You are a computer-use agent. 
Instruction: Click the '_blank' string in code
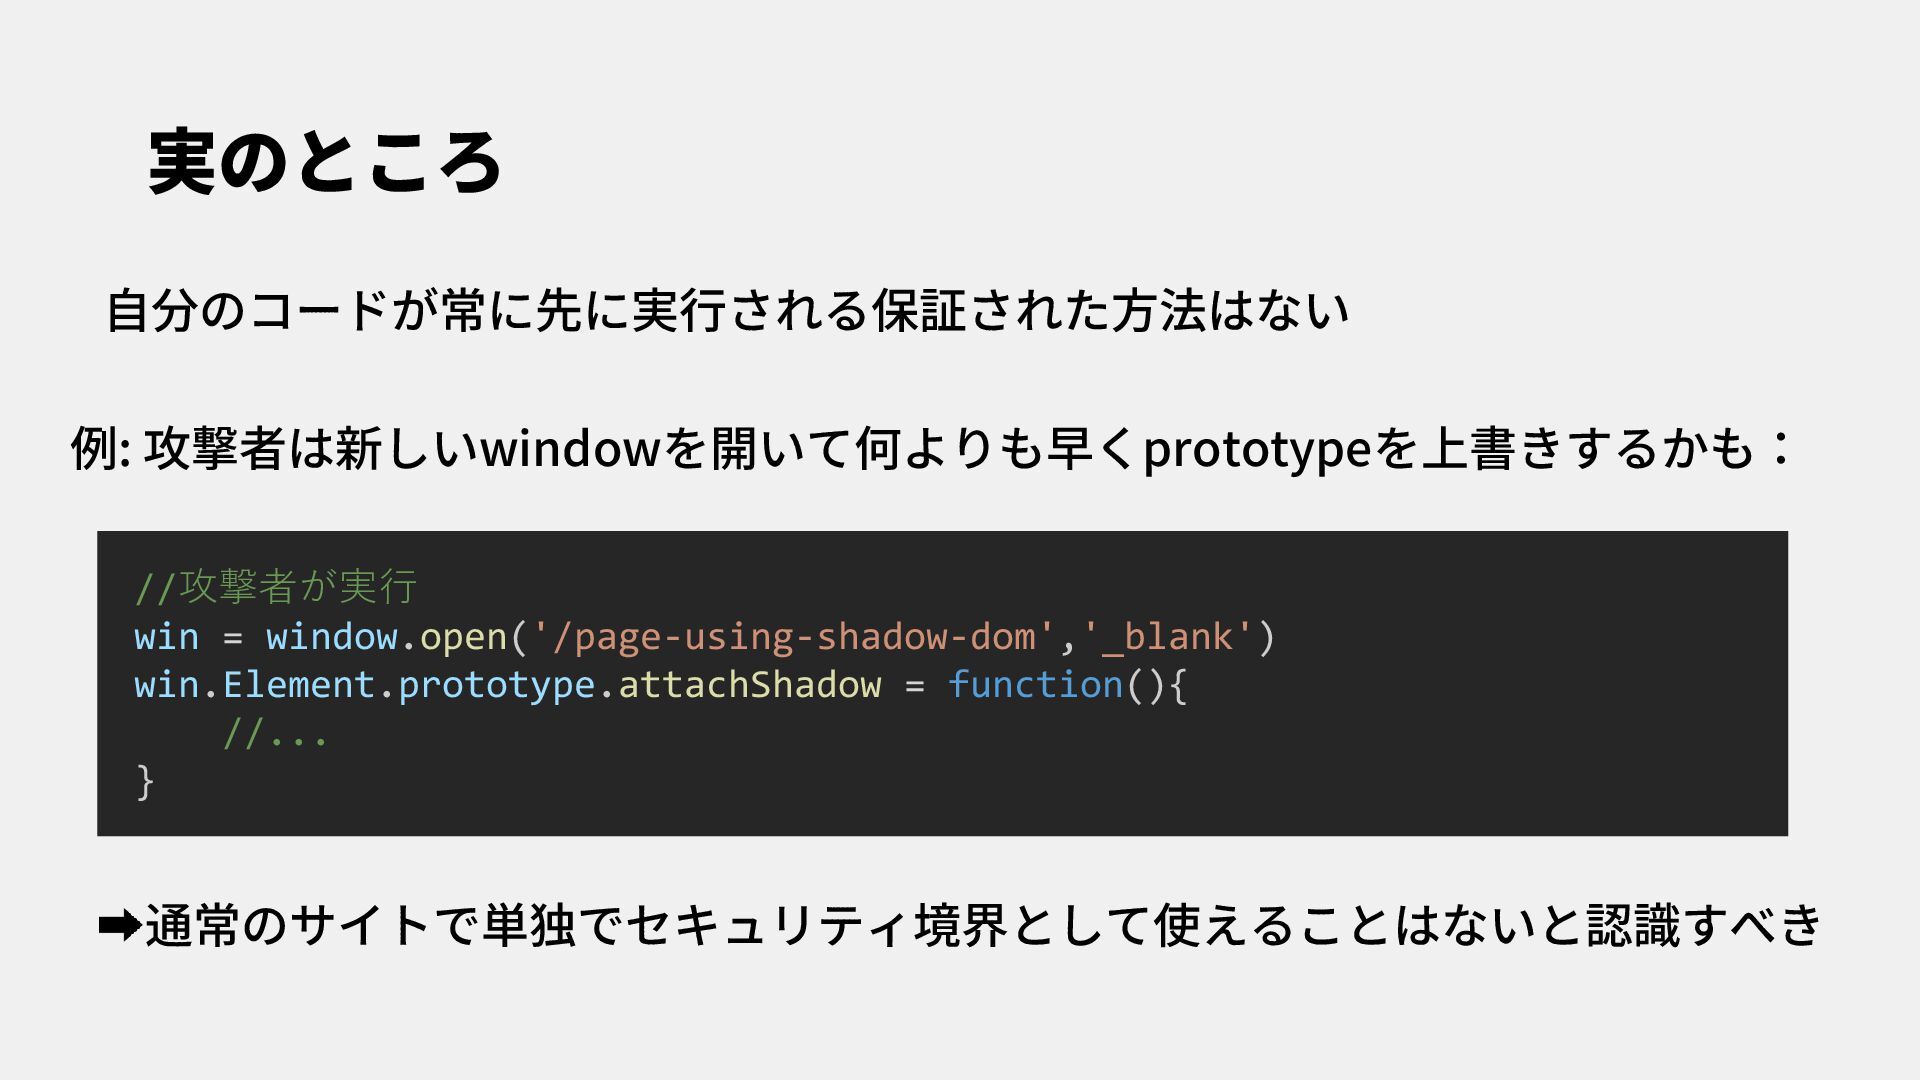[1168, 637]
